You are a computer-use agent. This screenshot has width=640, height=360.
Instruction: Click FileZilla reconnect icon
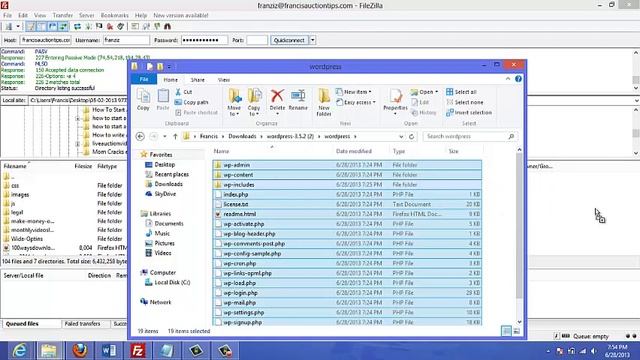click(x=120, y=27)
